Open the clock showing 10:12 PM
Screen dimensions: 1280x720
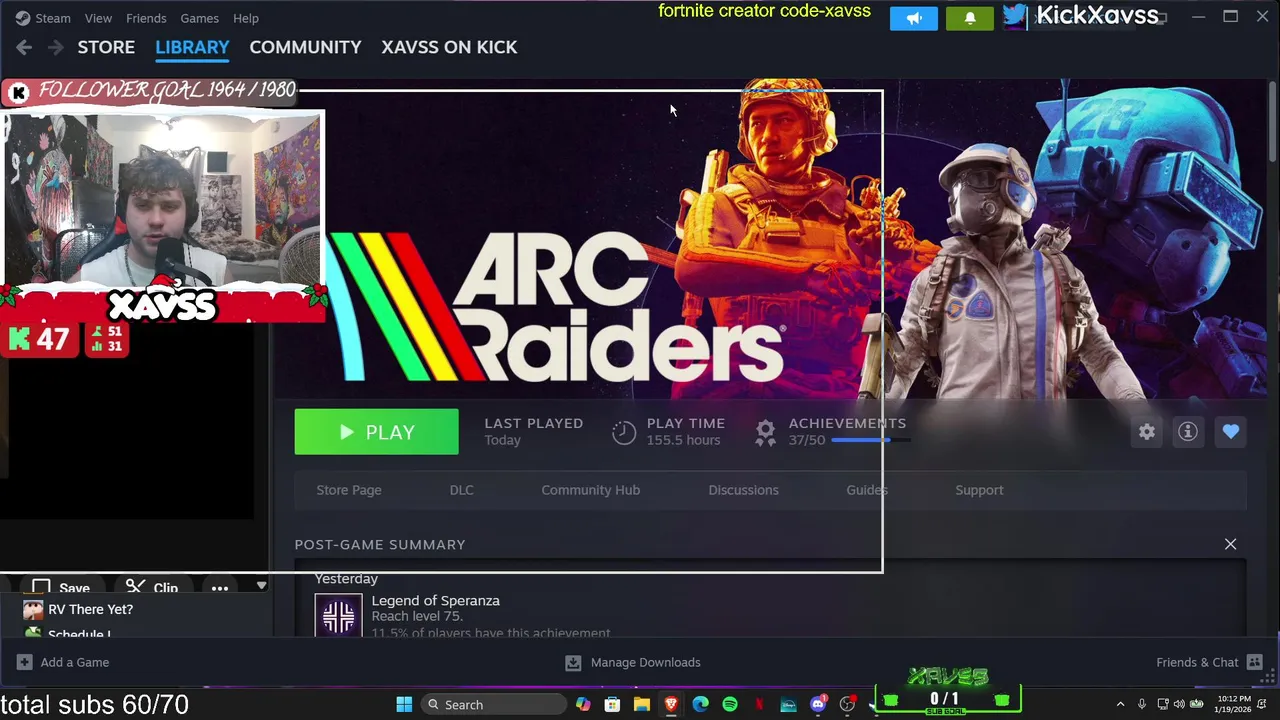(x=1234, y=704)
